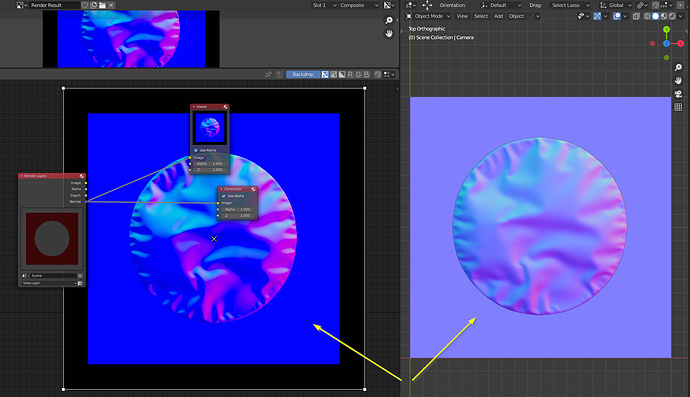Toggle the Backdrop button
The image size is (690, 397).
pos(303,74)
